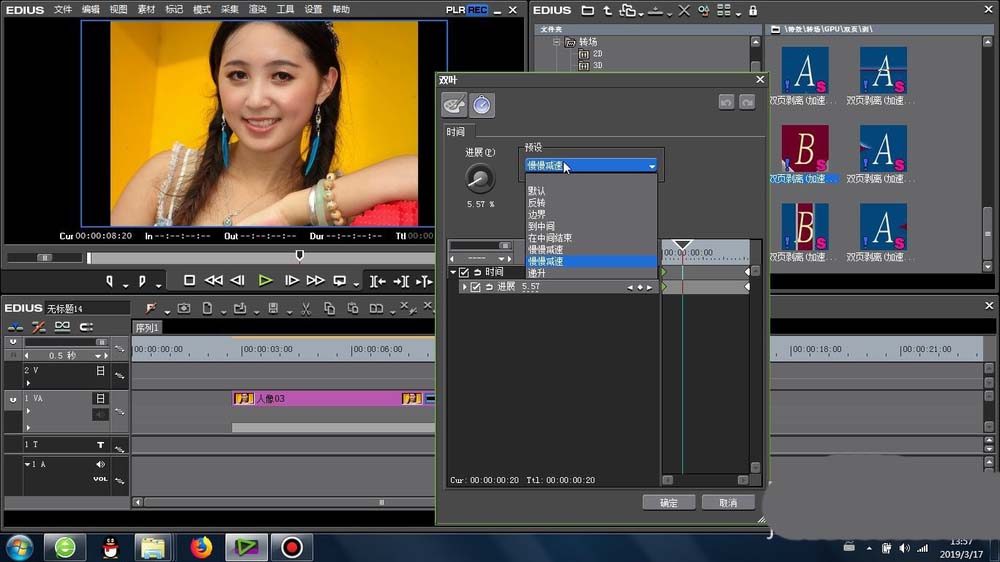Viewport: 1000px width, 562px height.
Task: Click the green Play button in the player
Action: point(265,281)
